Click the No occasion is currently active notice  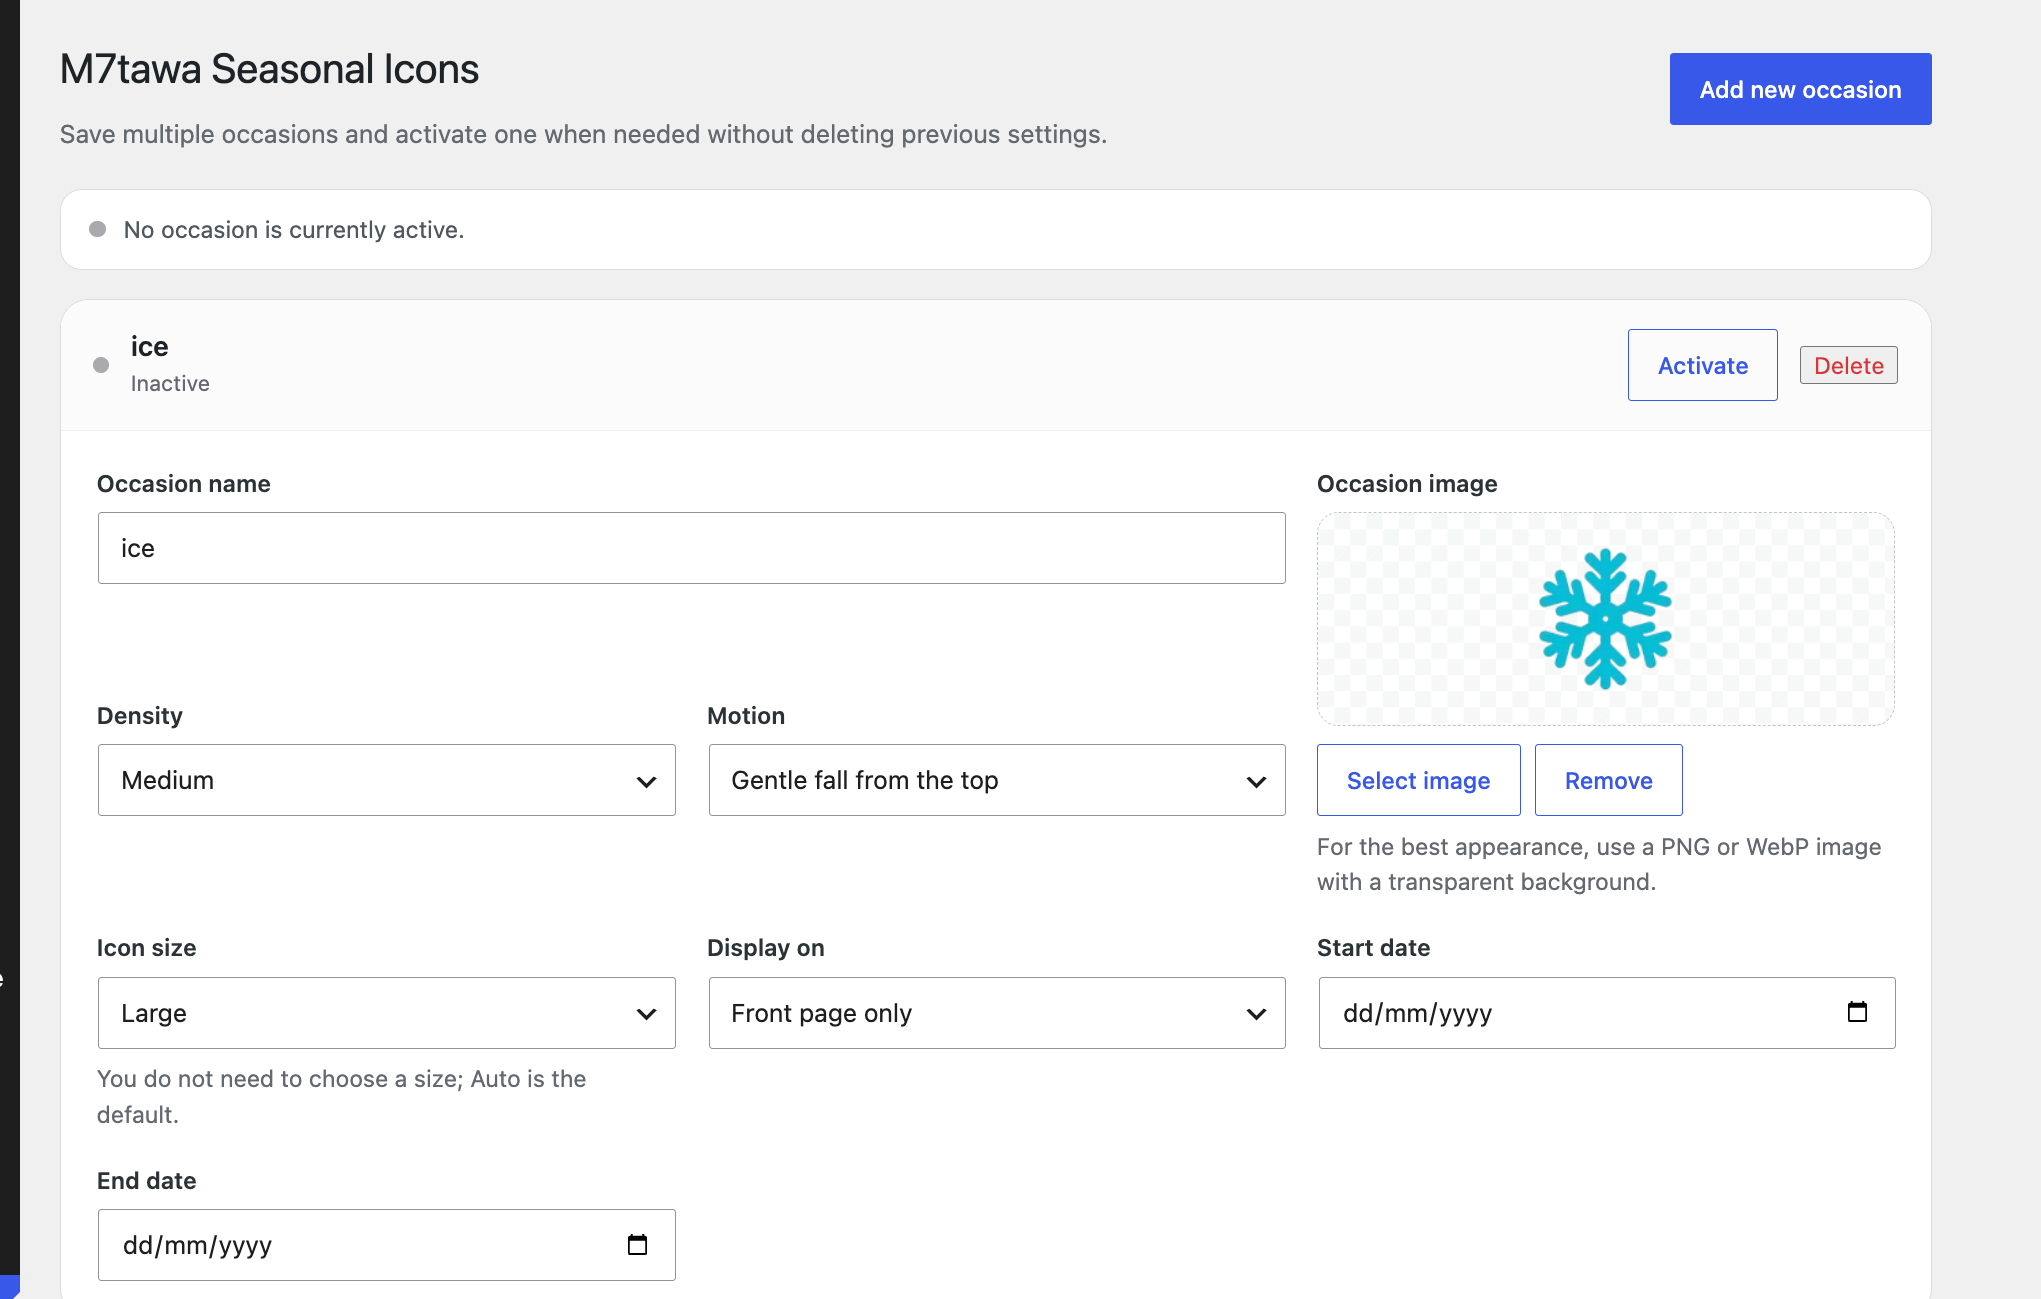click(995, 230)
